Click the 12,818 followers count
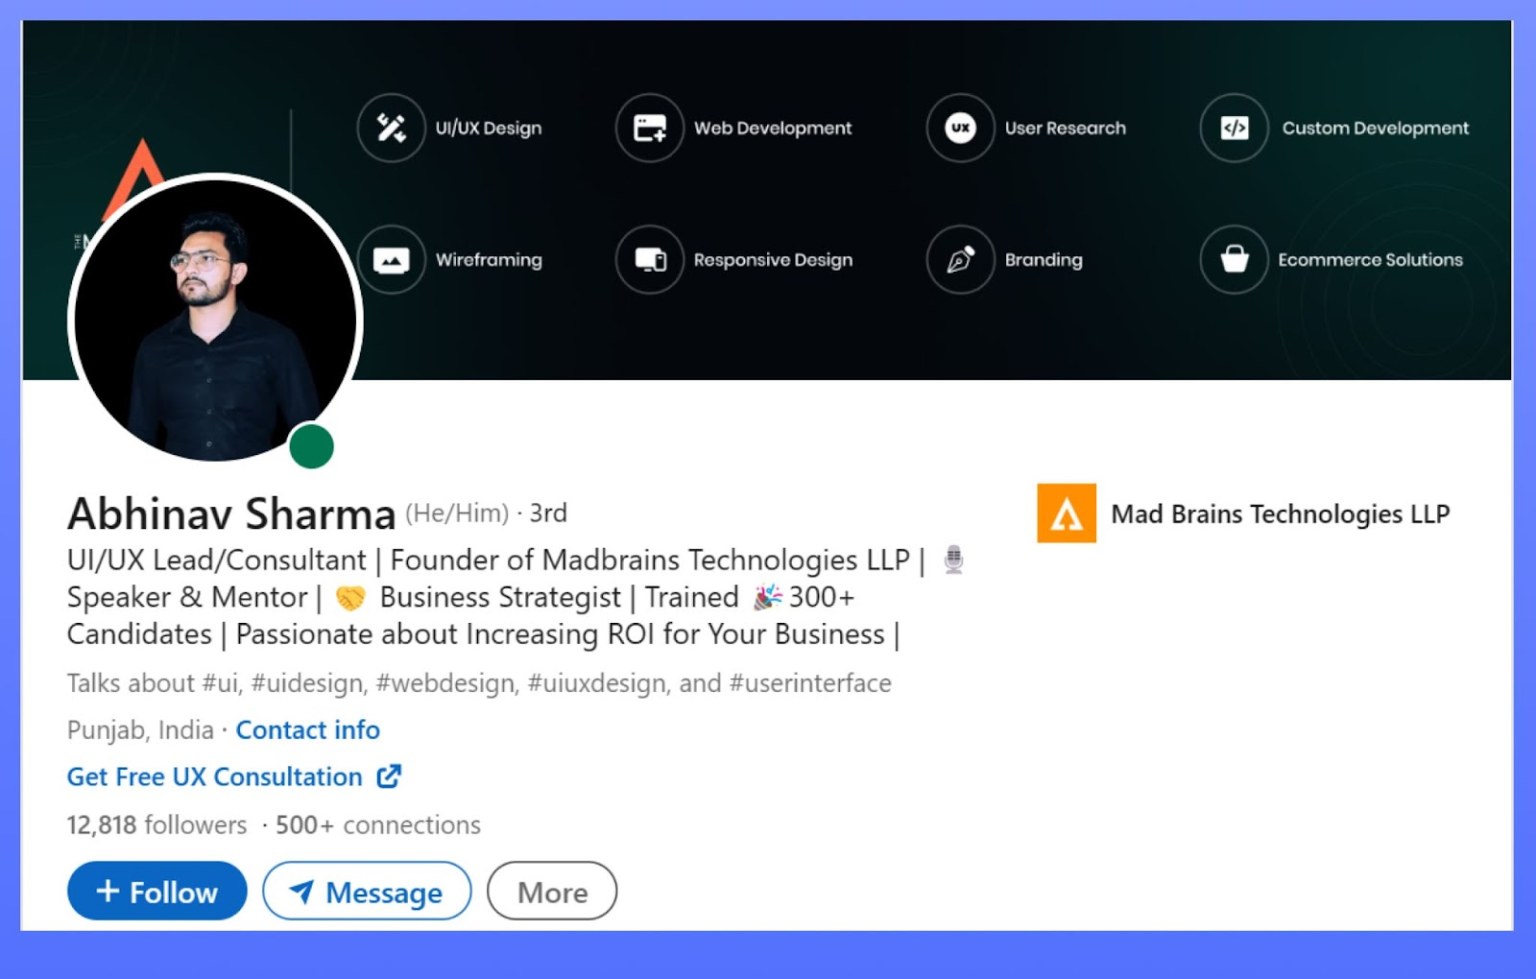Image resolution: width=1536 pixels, height=979 pixels. (155, 825)
